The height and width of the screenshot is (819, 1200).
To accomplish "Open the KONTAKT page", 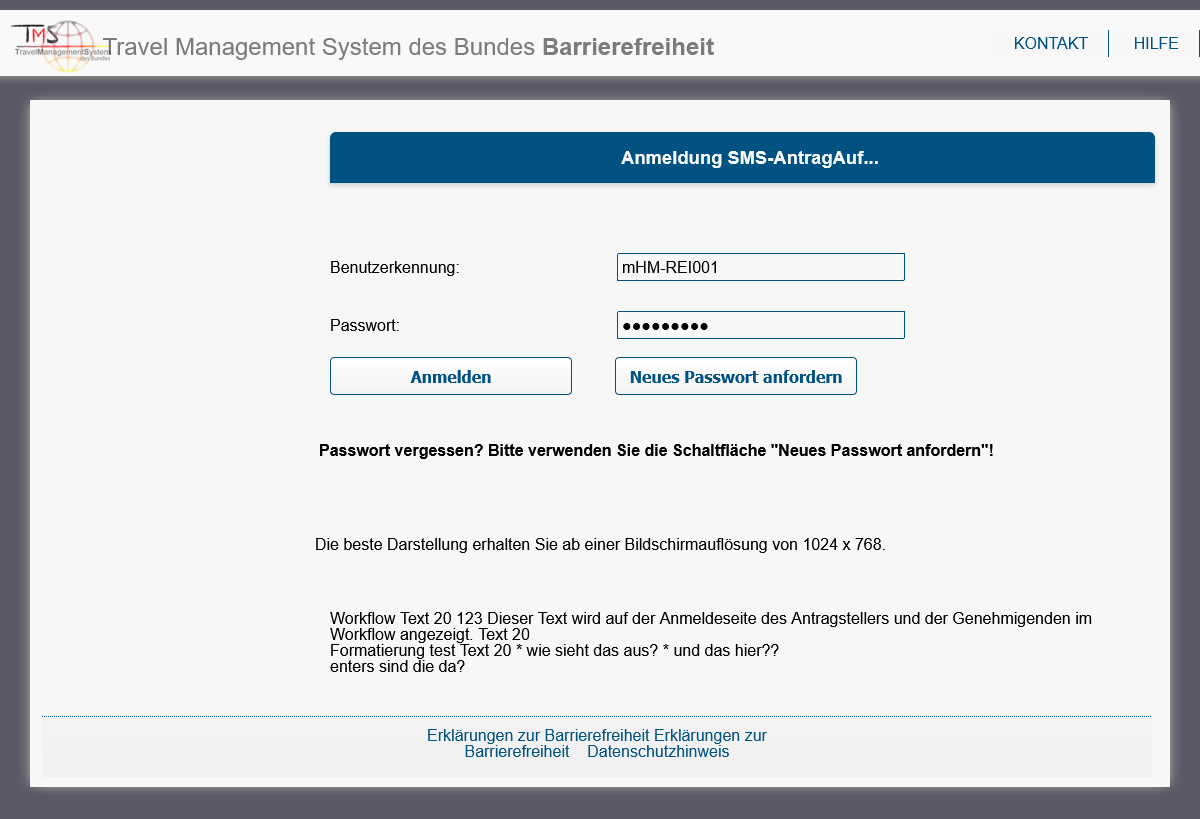I will pos(1050,43).
